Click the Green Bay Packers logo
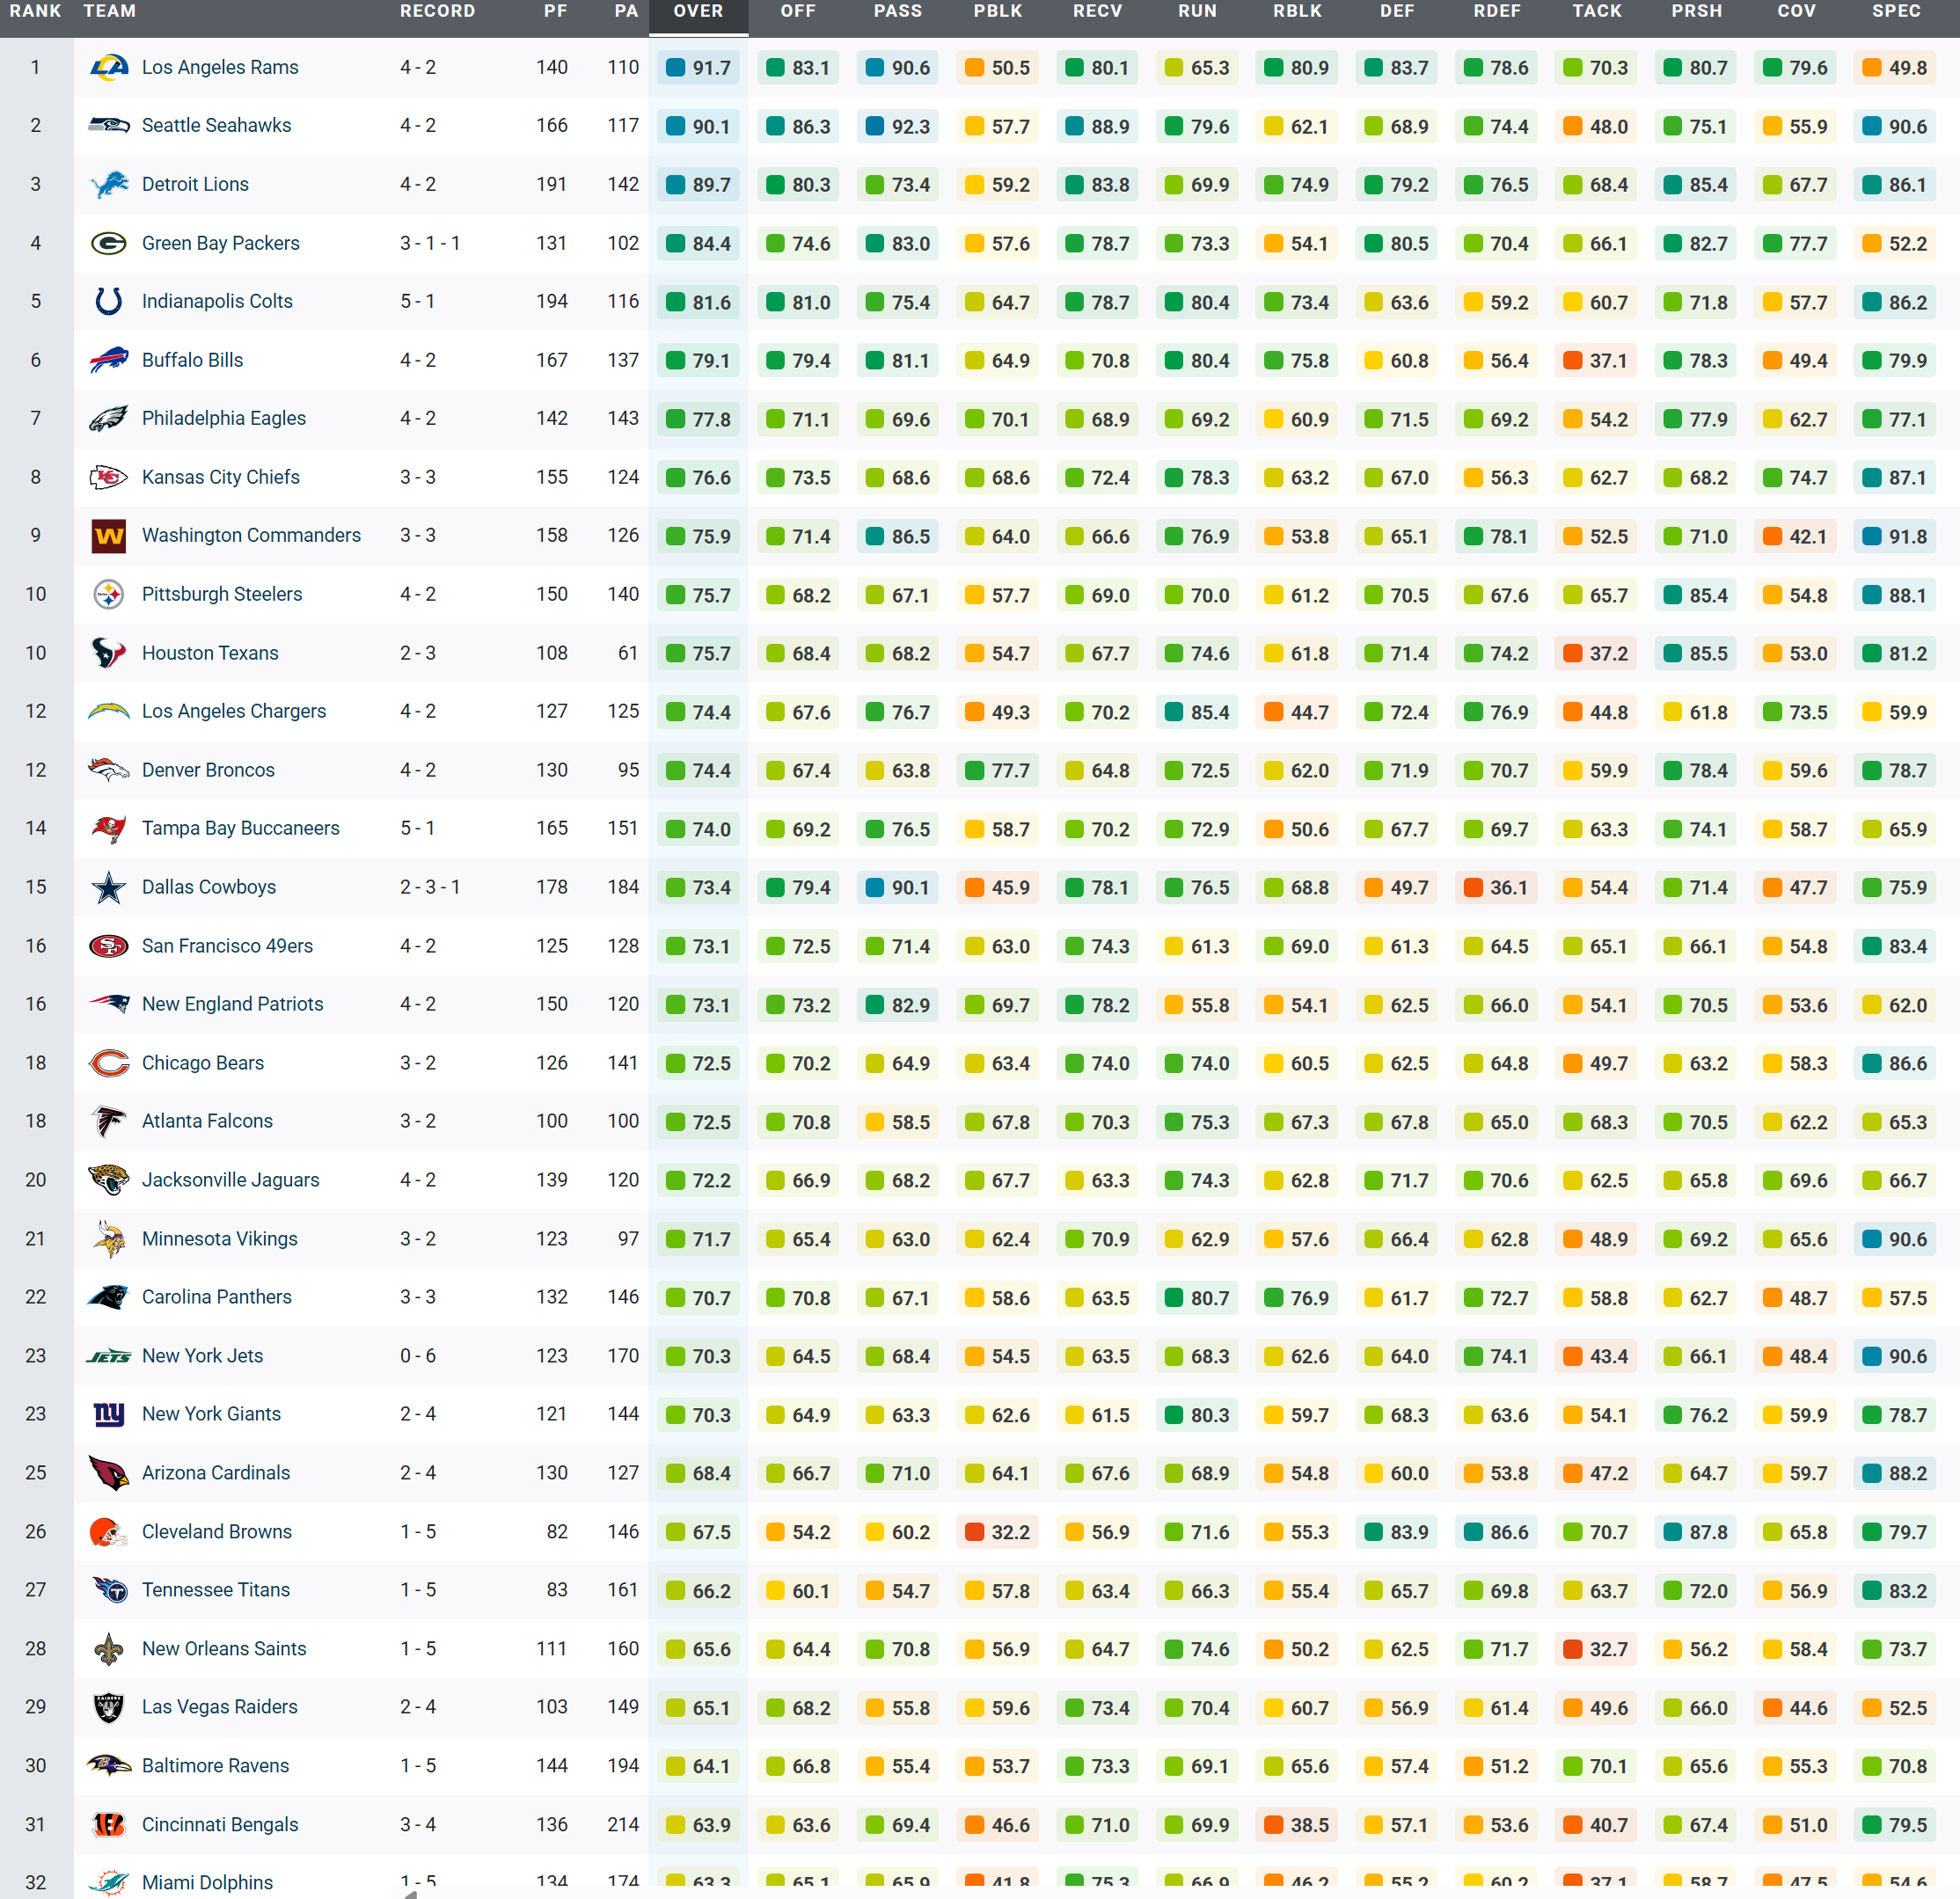The image size is (1960, 1899). tap(109, 243)
